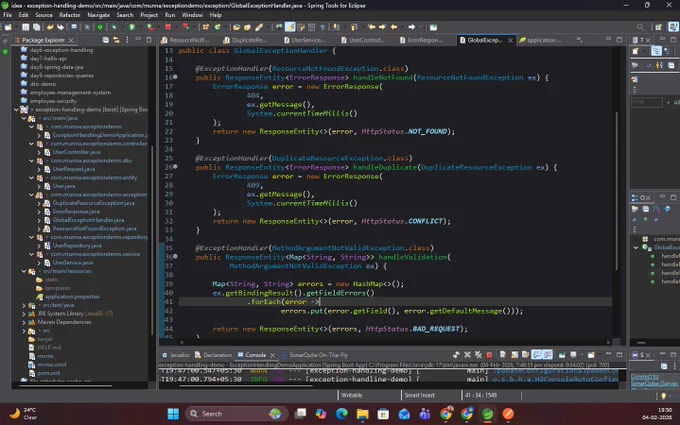Image resolution: width=680 pixels, height=425 pixels.
Task: Click Back navigation yellow arrow in toolbar
Action: click(x=394, y=27)
